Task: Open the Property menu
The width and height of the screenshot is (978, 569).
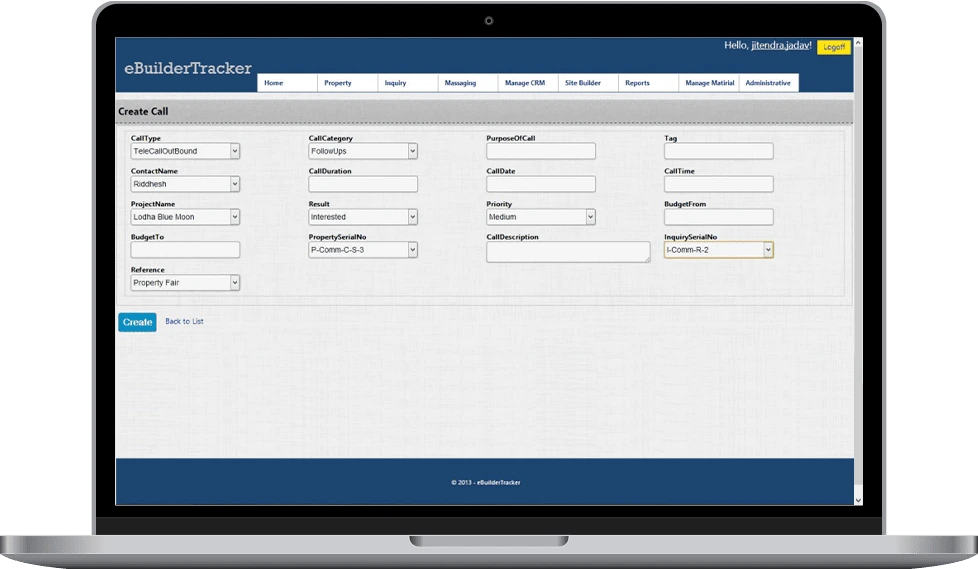Action: [338, 83]
